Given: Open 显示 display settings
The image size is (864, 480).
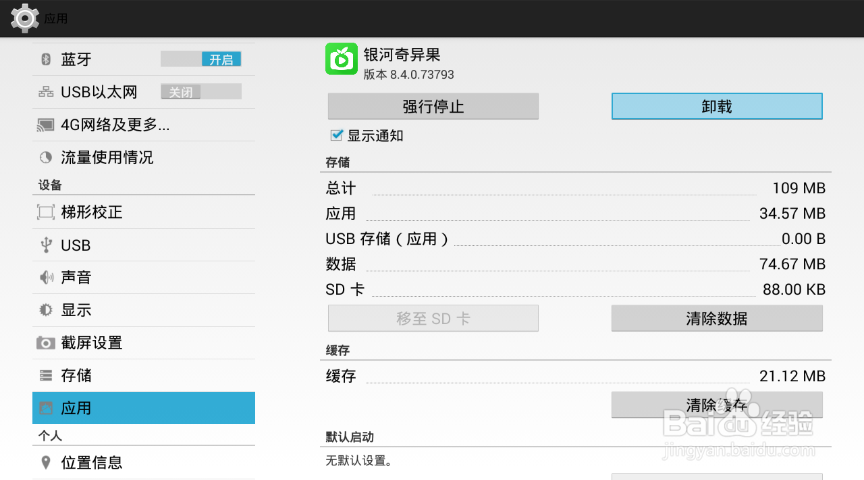Looking at the screenshot, I should point(143,310).
